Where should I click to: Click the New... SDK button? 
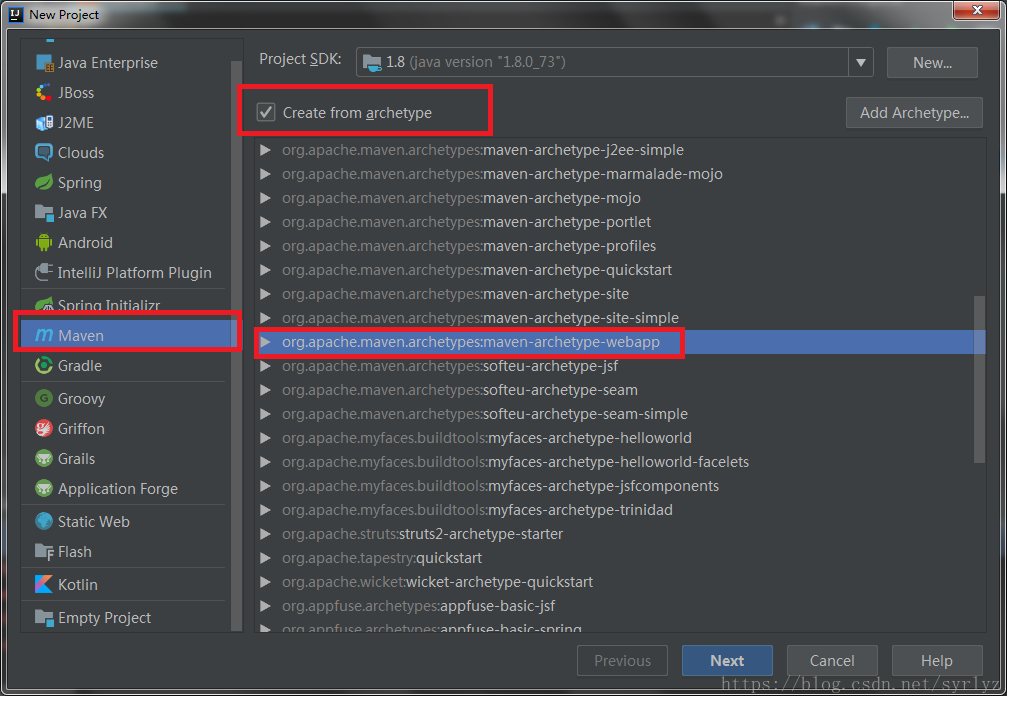[933, 63]
